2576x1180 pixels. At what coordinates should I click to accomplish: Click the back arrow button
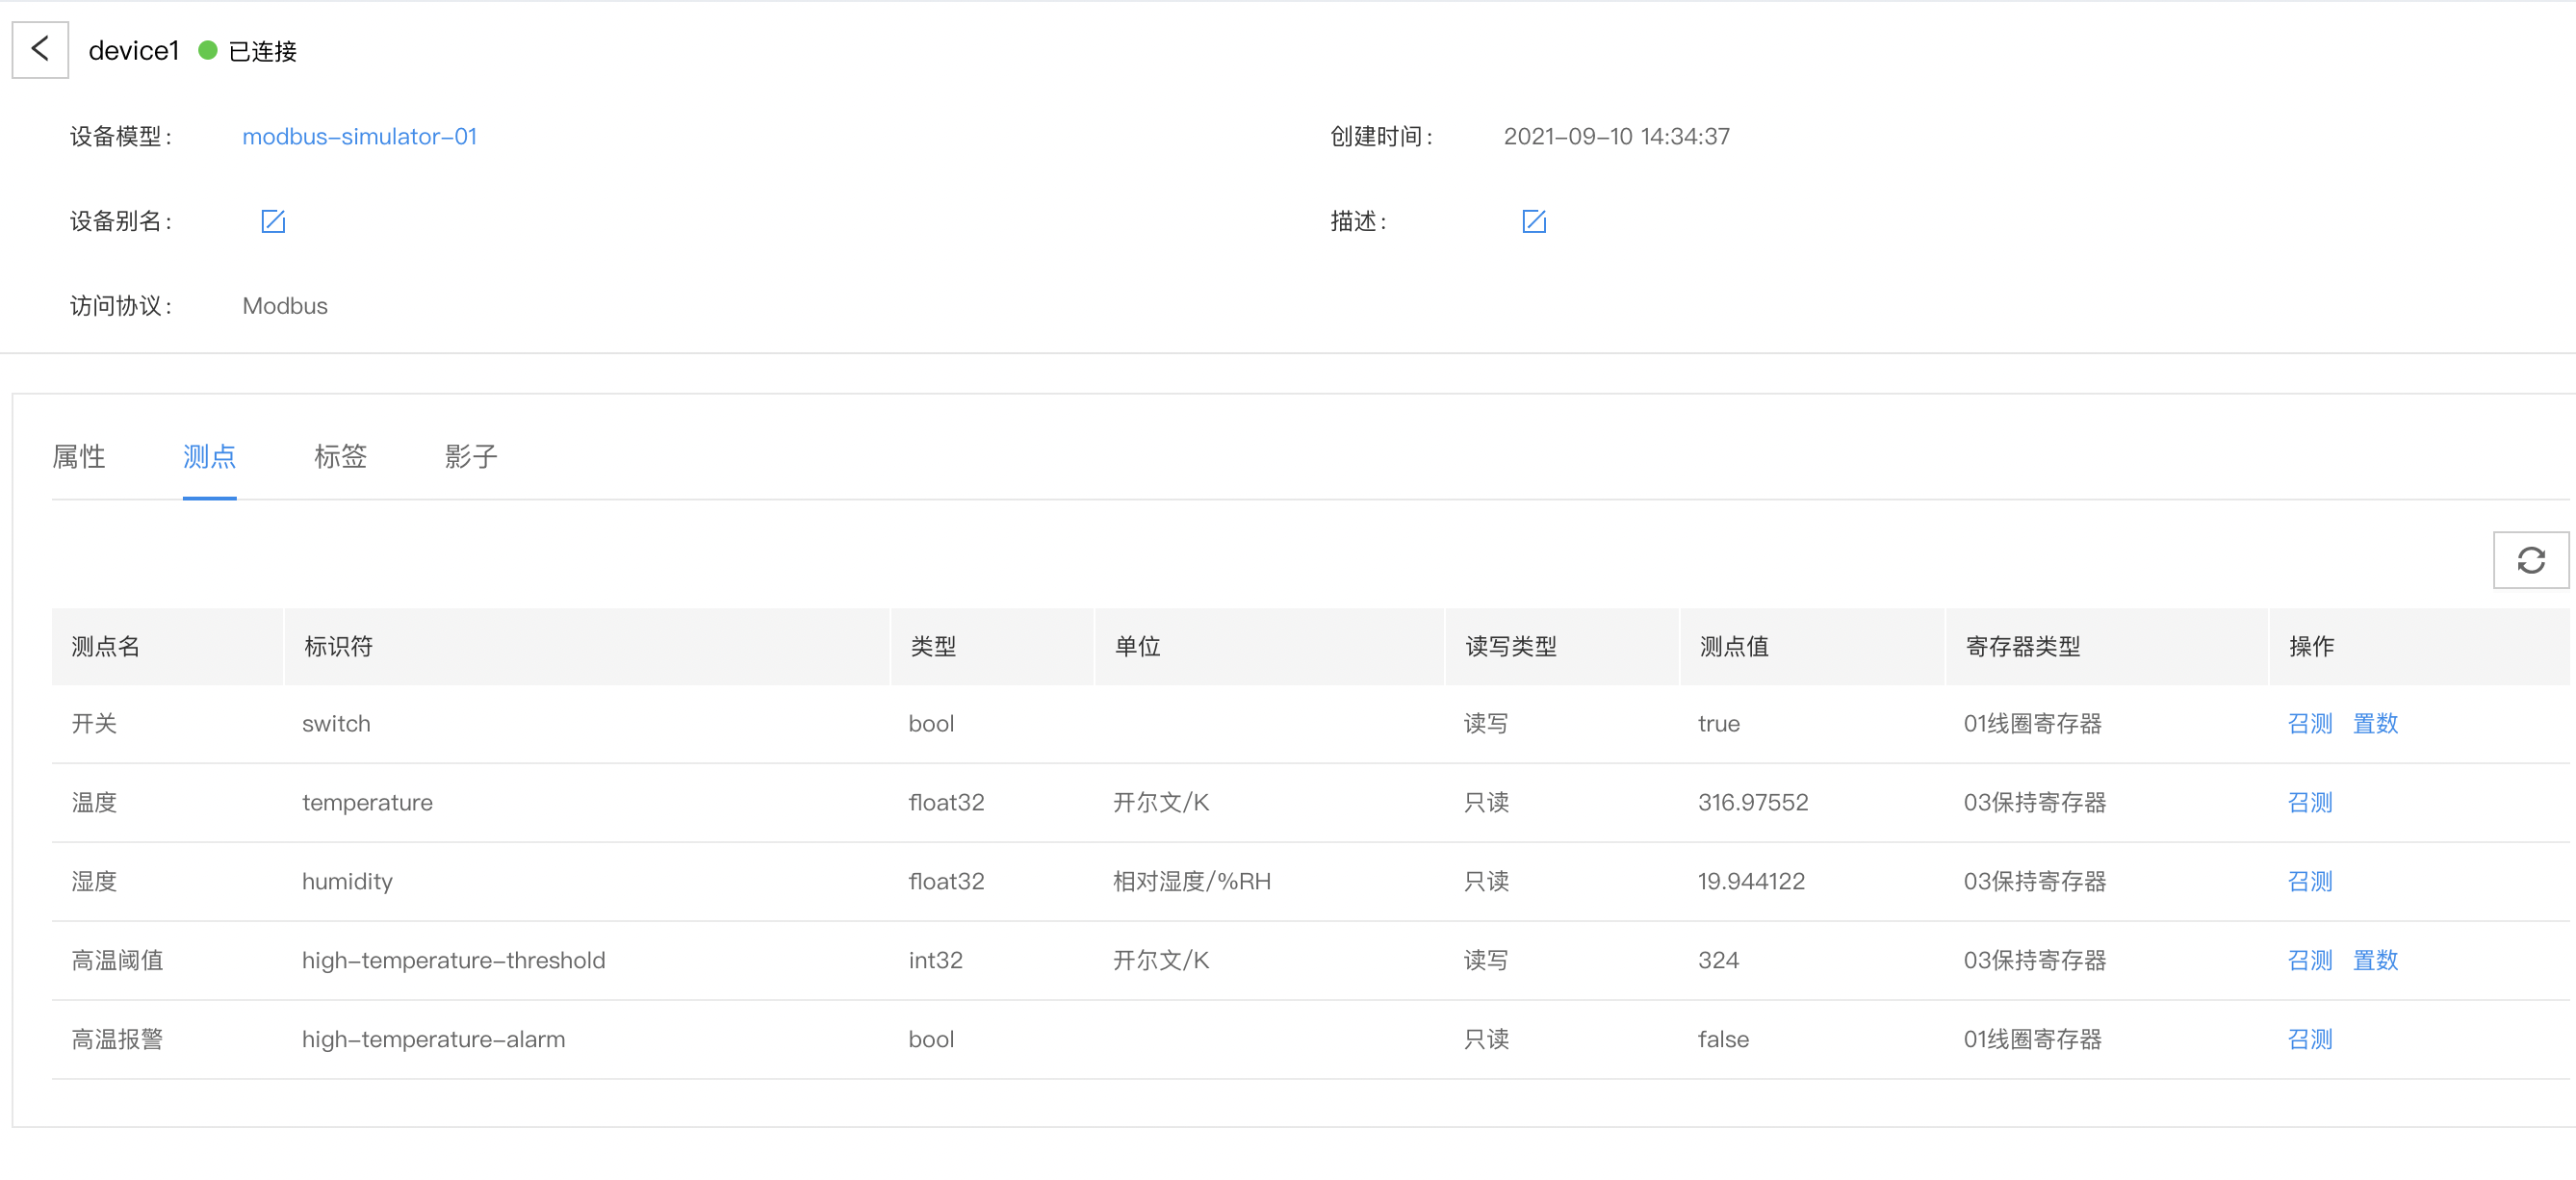coord(40,49)
